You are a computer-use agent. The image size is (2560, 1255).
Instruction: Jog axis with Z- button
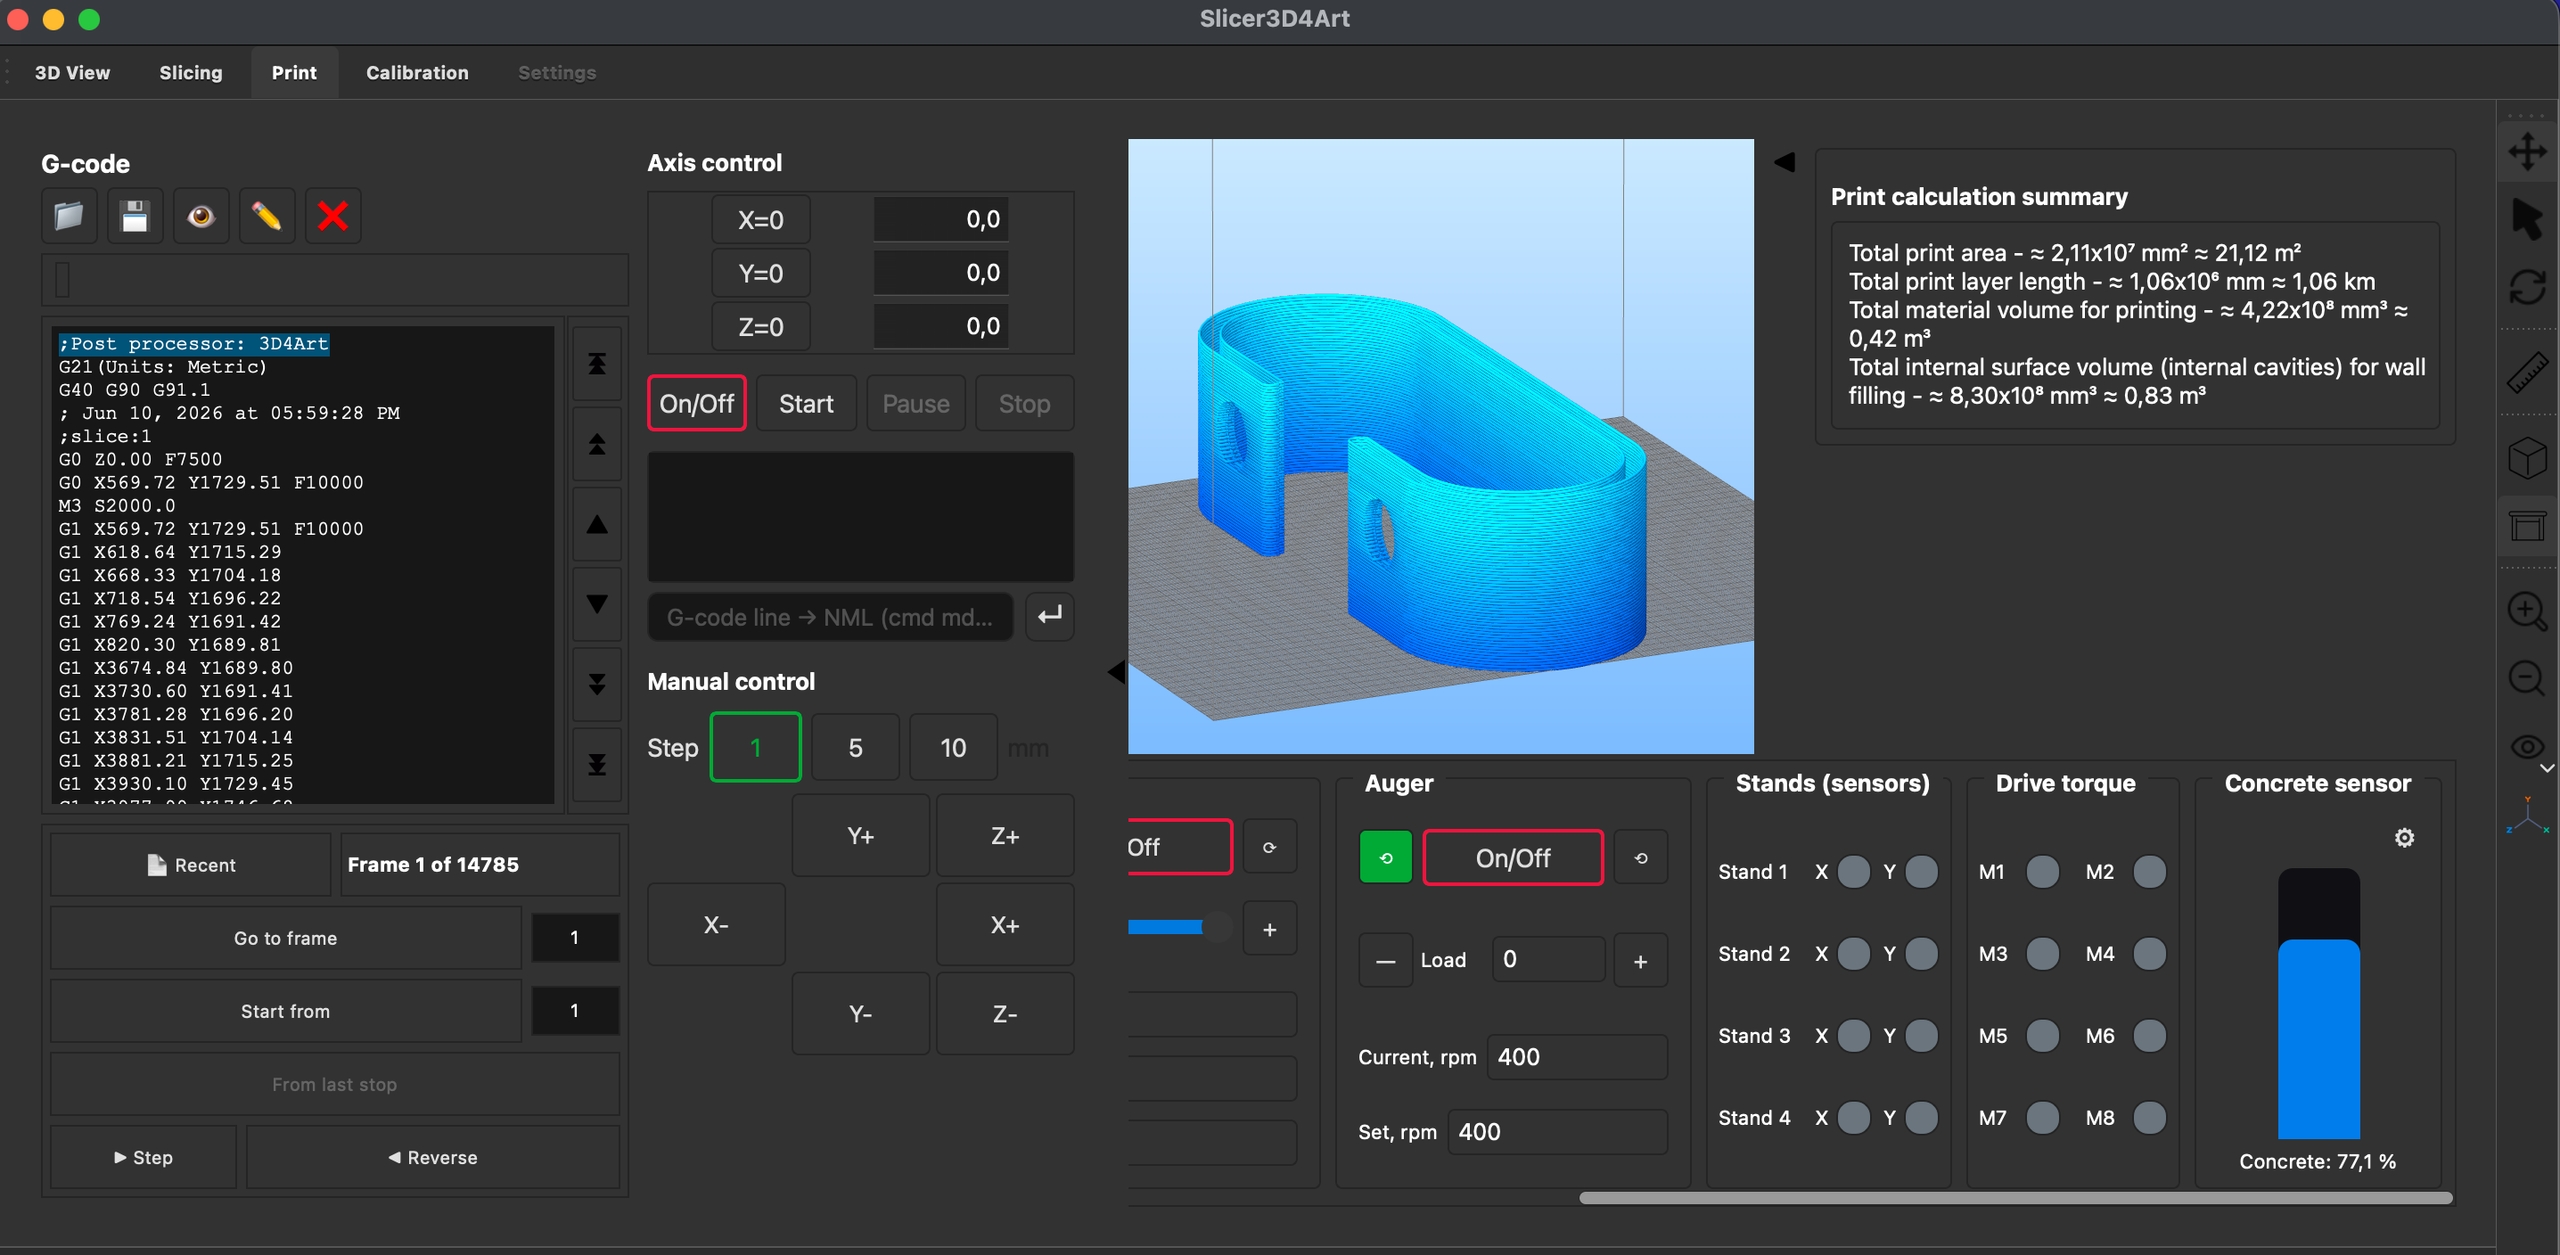[1005, 1014]
